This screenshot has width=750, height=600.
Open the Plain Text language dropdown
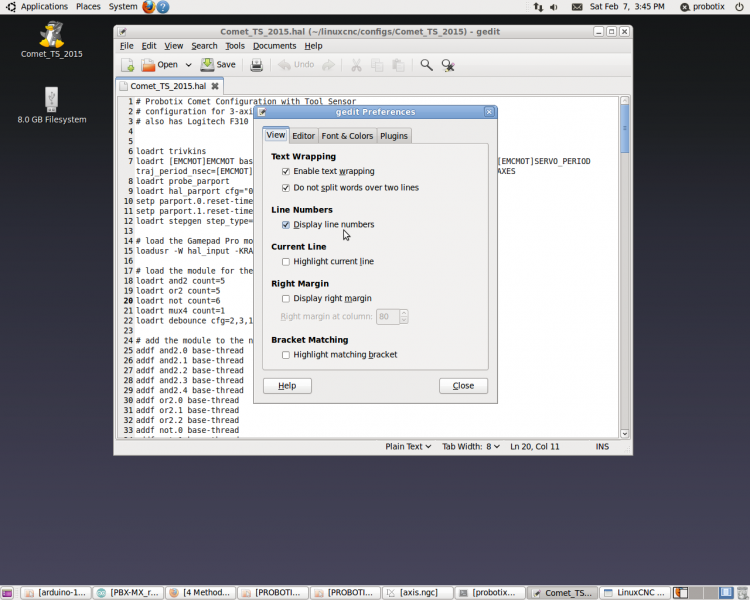tap(409, 447)
